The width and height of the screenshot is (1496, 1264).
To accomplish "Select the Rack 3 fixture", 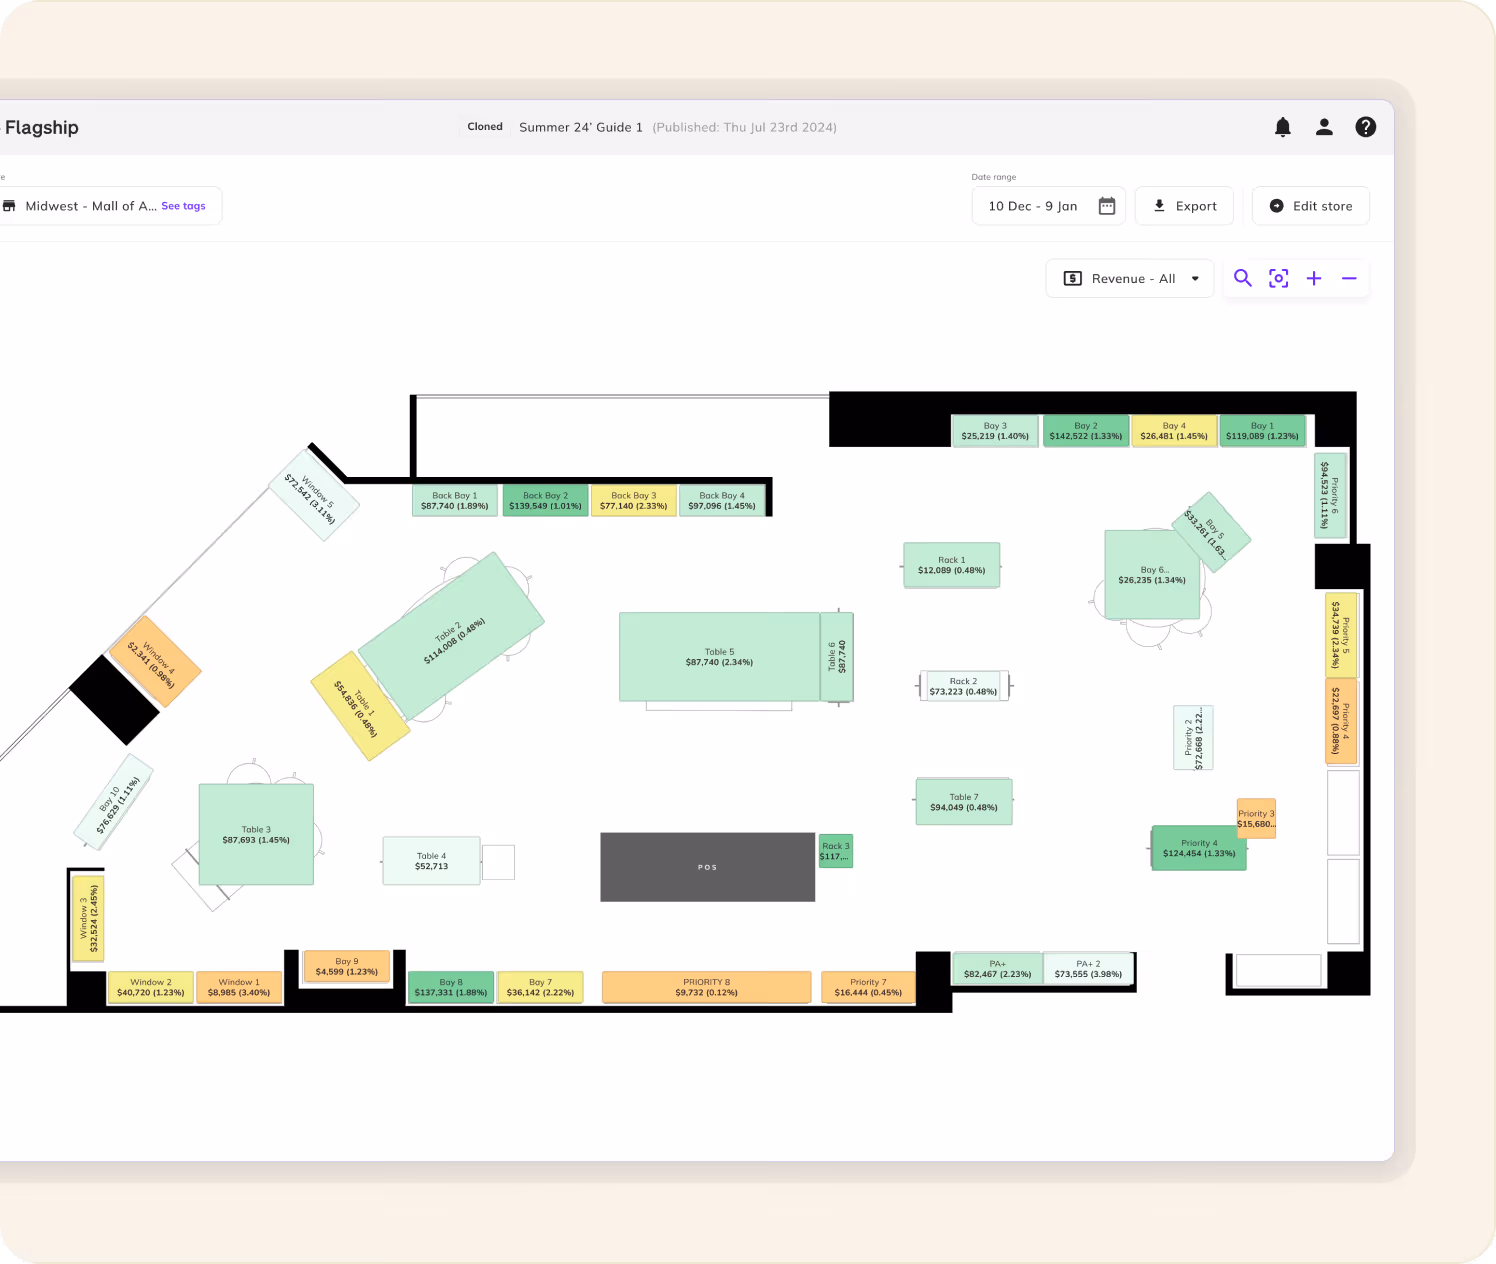I will tap(836, 851).
